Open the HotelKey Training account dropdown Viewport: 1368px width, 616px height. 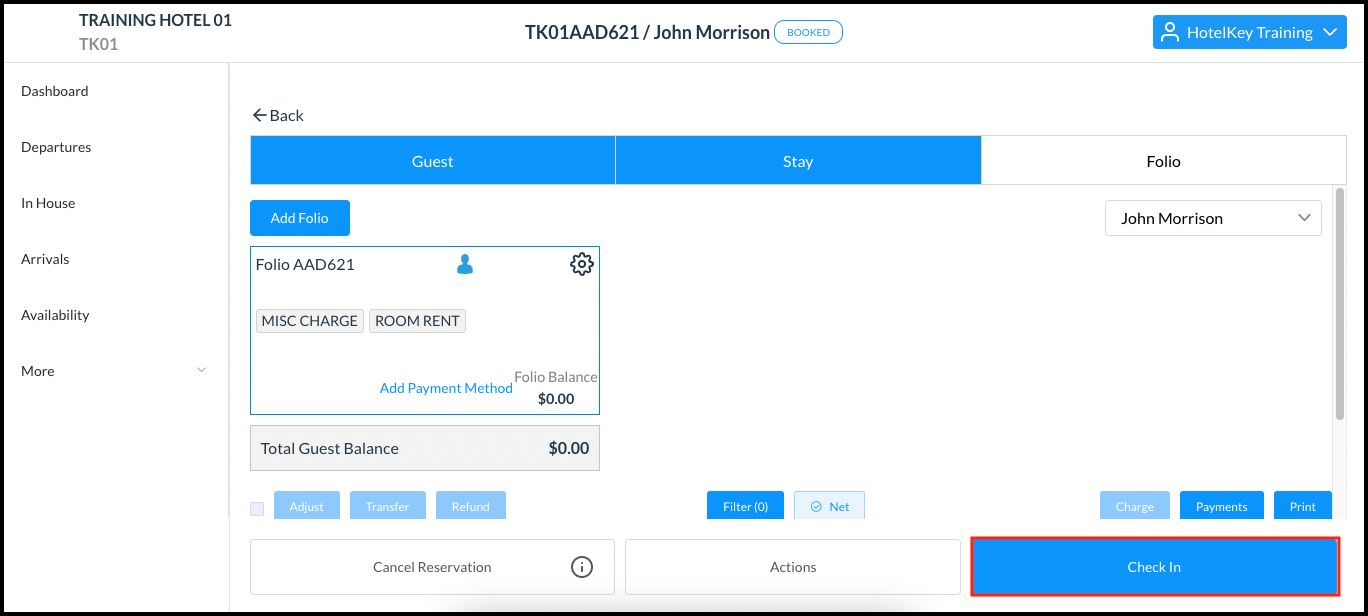1249,31
